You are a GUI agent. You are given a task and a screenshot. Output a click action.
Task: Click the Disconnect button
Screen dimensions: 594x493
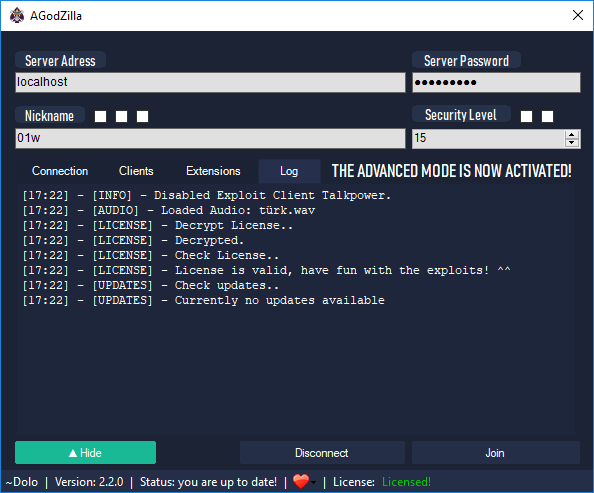pos(322,452)
